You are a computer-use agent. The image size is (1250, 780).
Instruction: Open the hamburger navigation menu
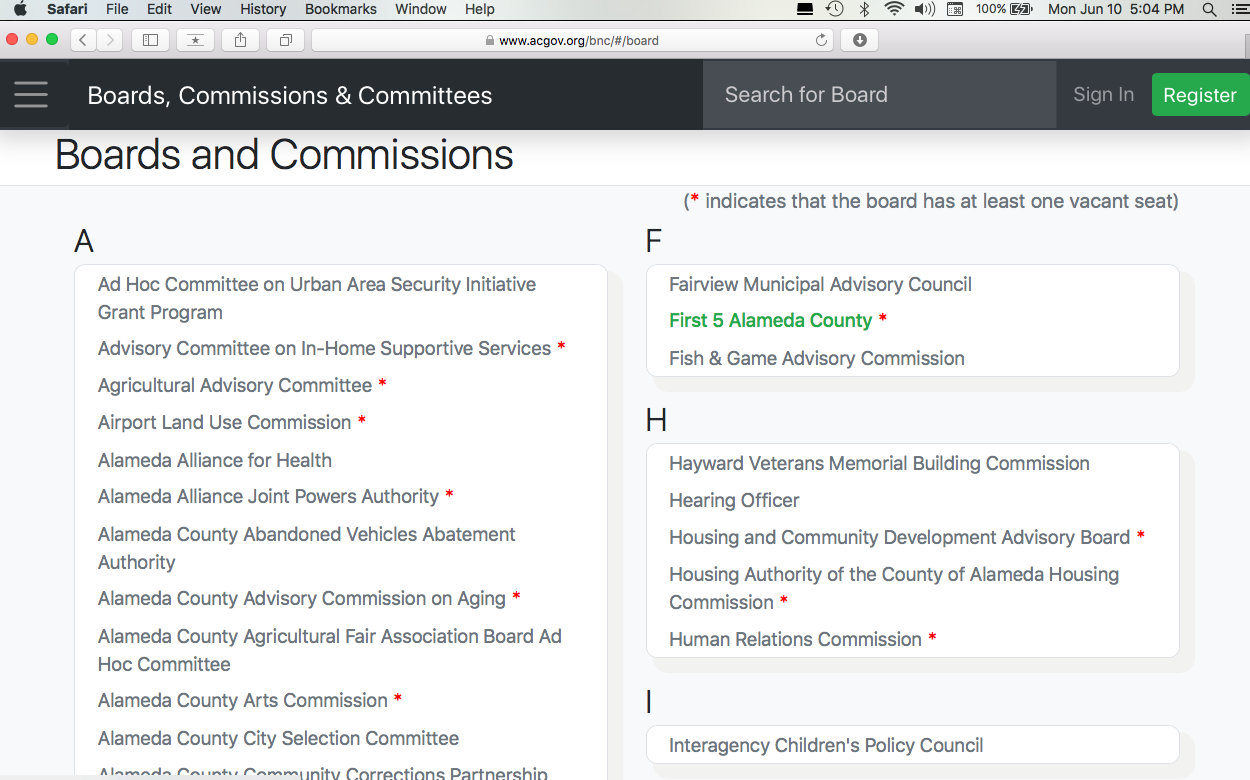[31, 94]
